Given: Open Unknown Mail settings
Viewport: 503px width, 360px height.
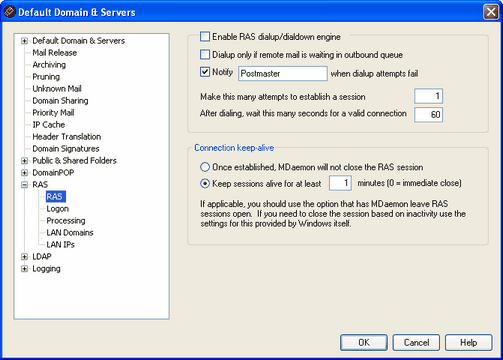Looking at the screenshot, I should [x=57, y=89].
